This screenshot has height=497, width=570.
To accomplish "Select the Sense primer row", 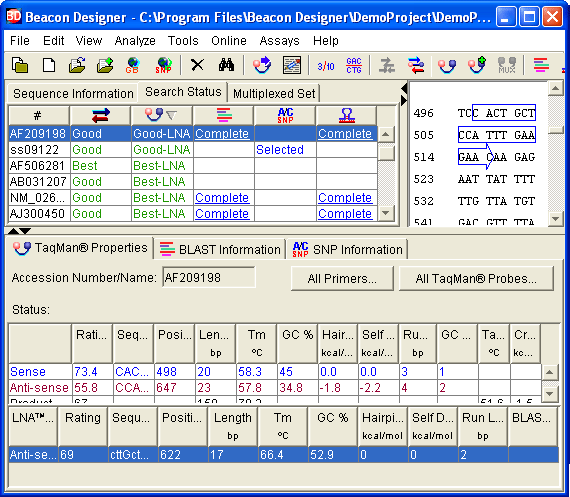I will pyautogui.click(x=274, y=372).
